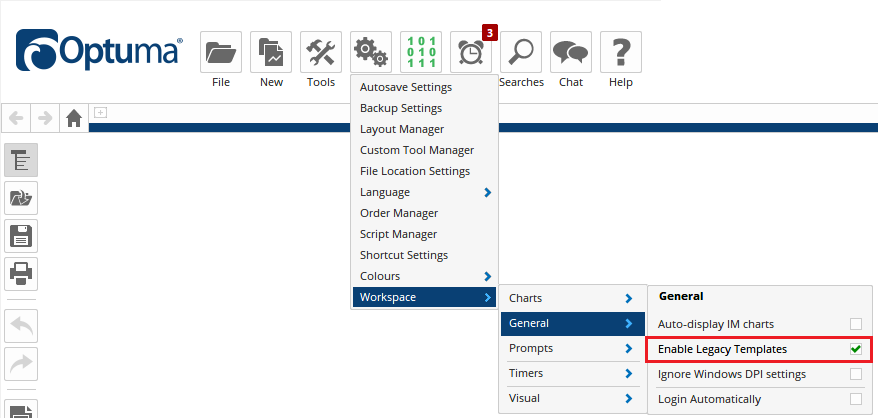Click the Home page icon
This screenshot has width=878, height=418.
(74, 118)
